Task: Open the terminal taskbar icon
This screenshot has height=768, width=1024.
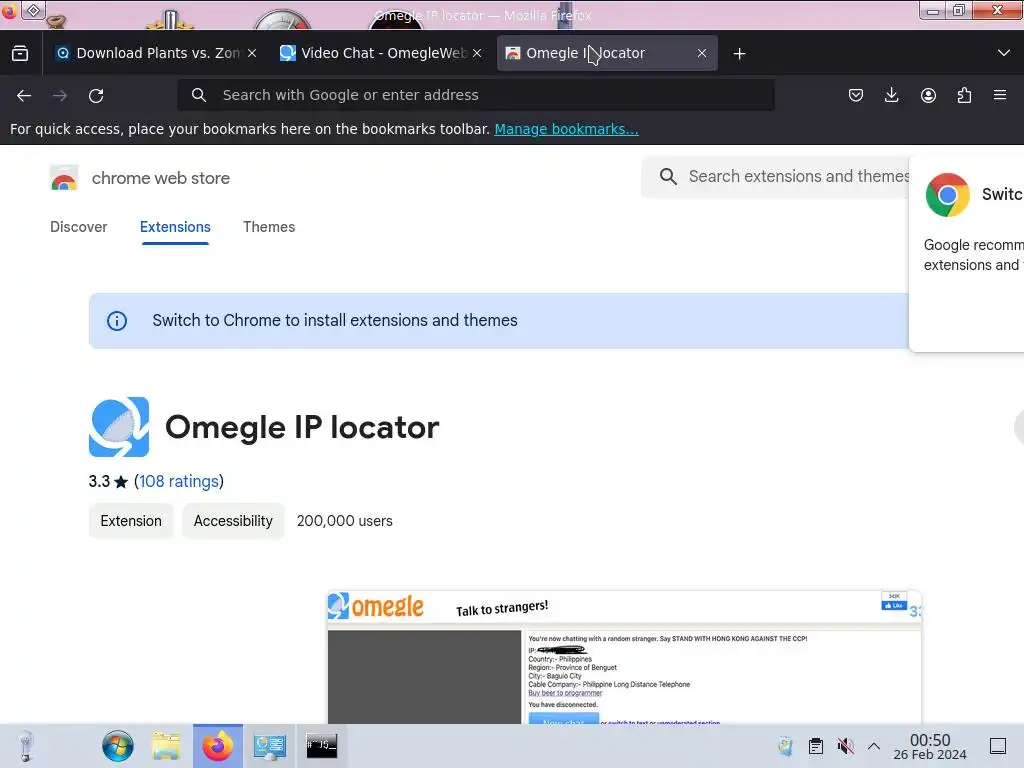Action: coord(321,746)
